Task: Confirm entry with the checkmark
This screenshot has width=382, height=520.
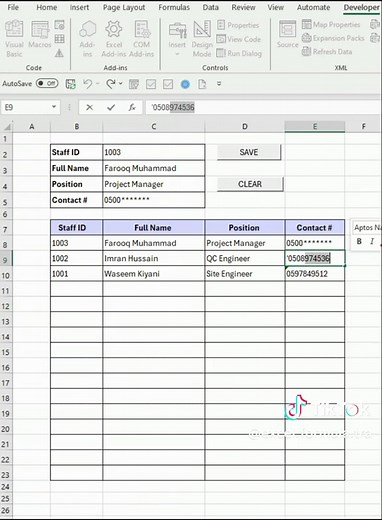Action: click(111, 107)
